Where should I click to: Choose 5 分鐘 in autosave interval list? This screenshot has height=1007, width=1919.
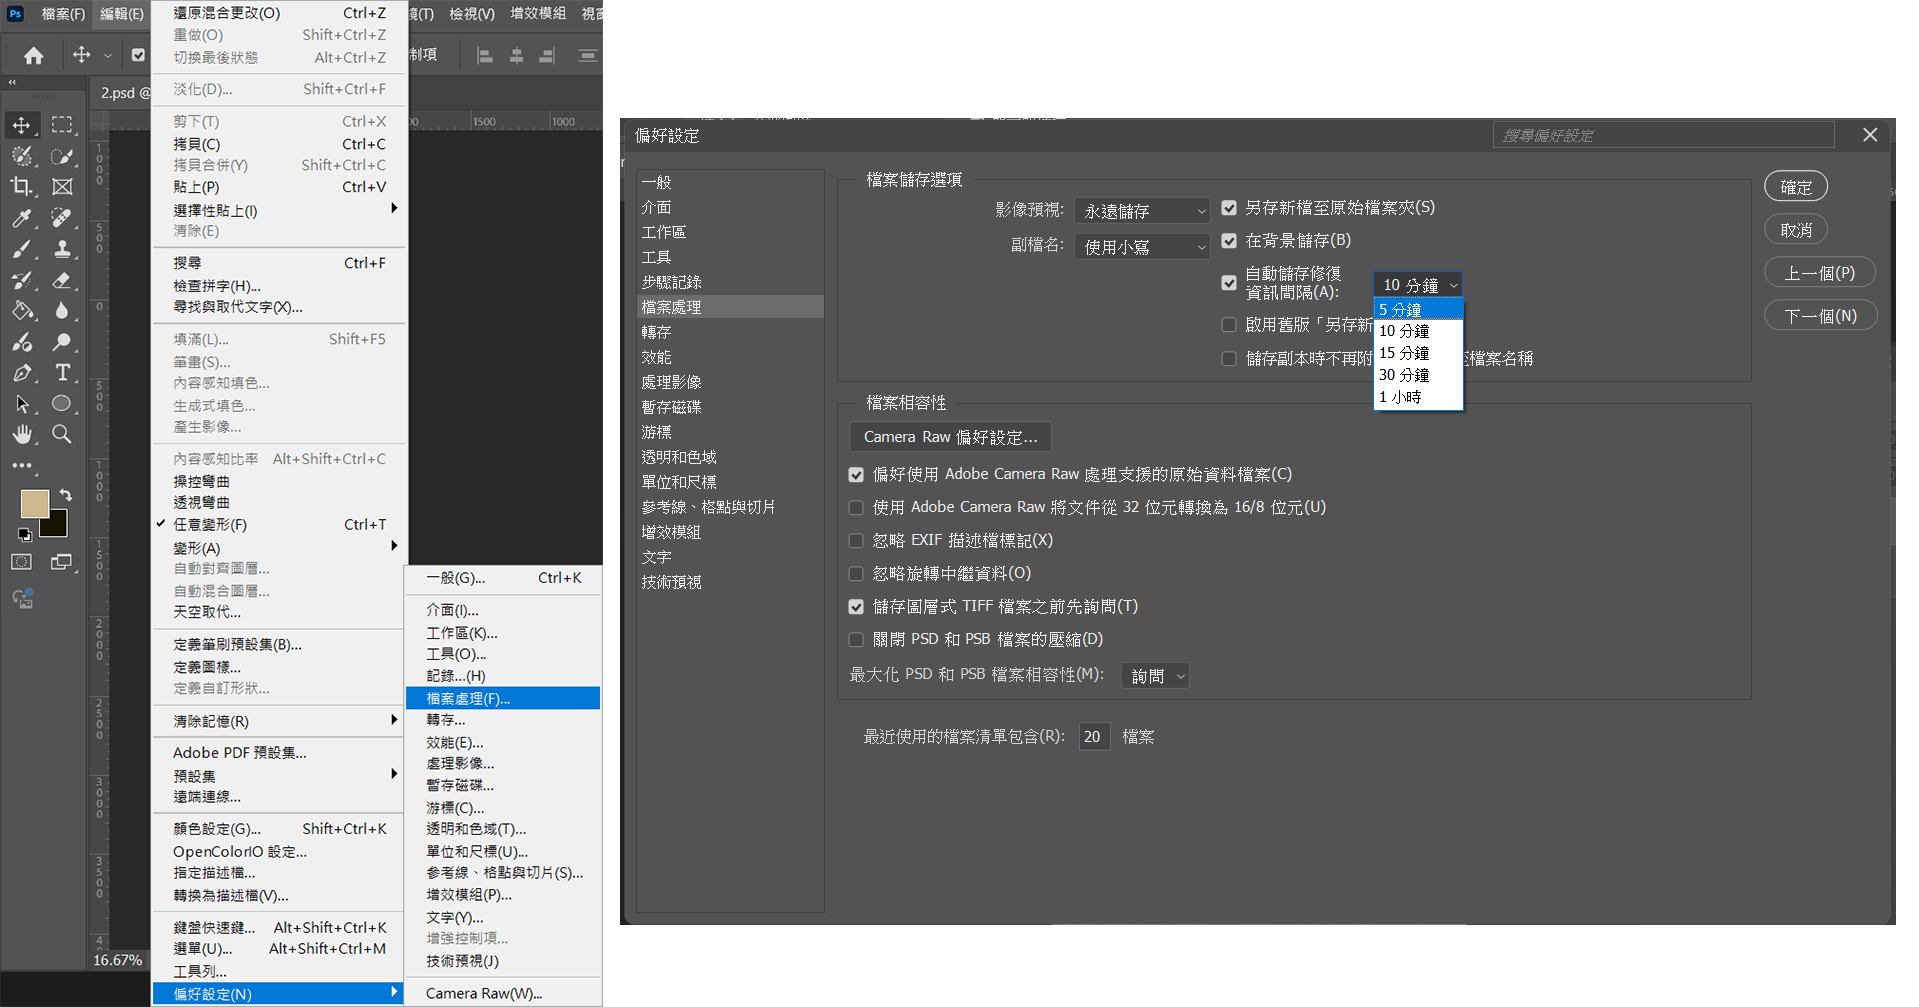(x=1419, y=309)
